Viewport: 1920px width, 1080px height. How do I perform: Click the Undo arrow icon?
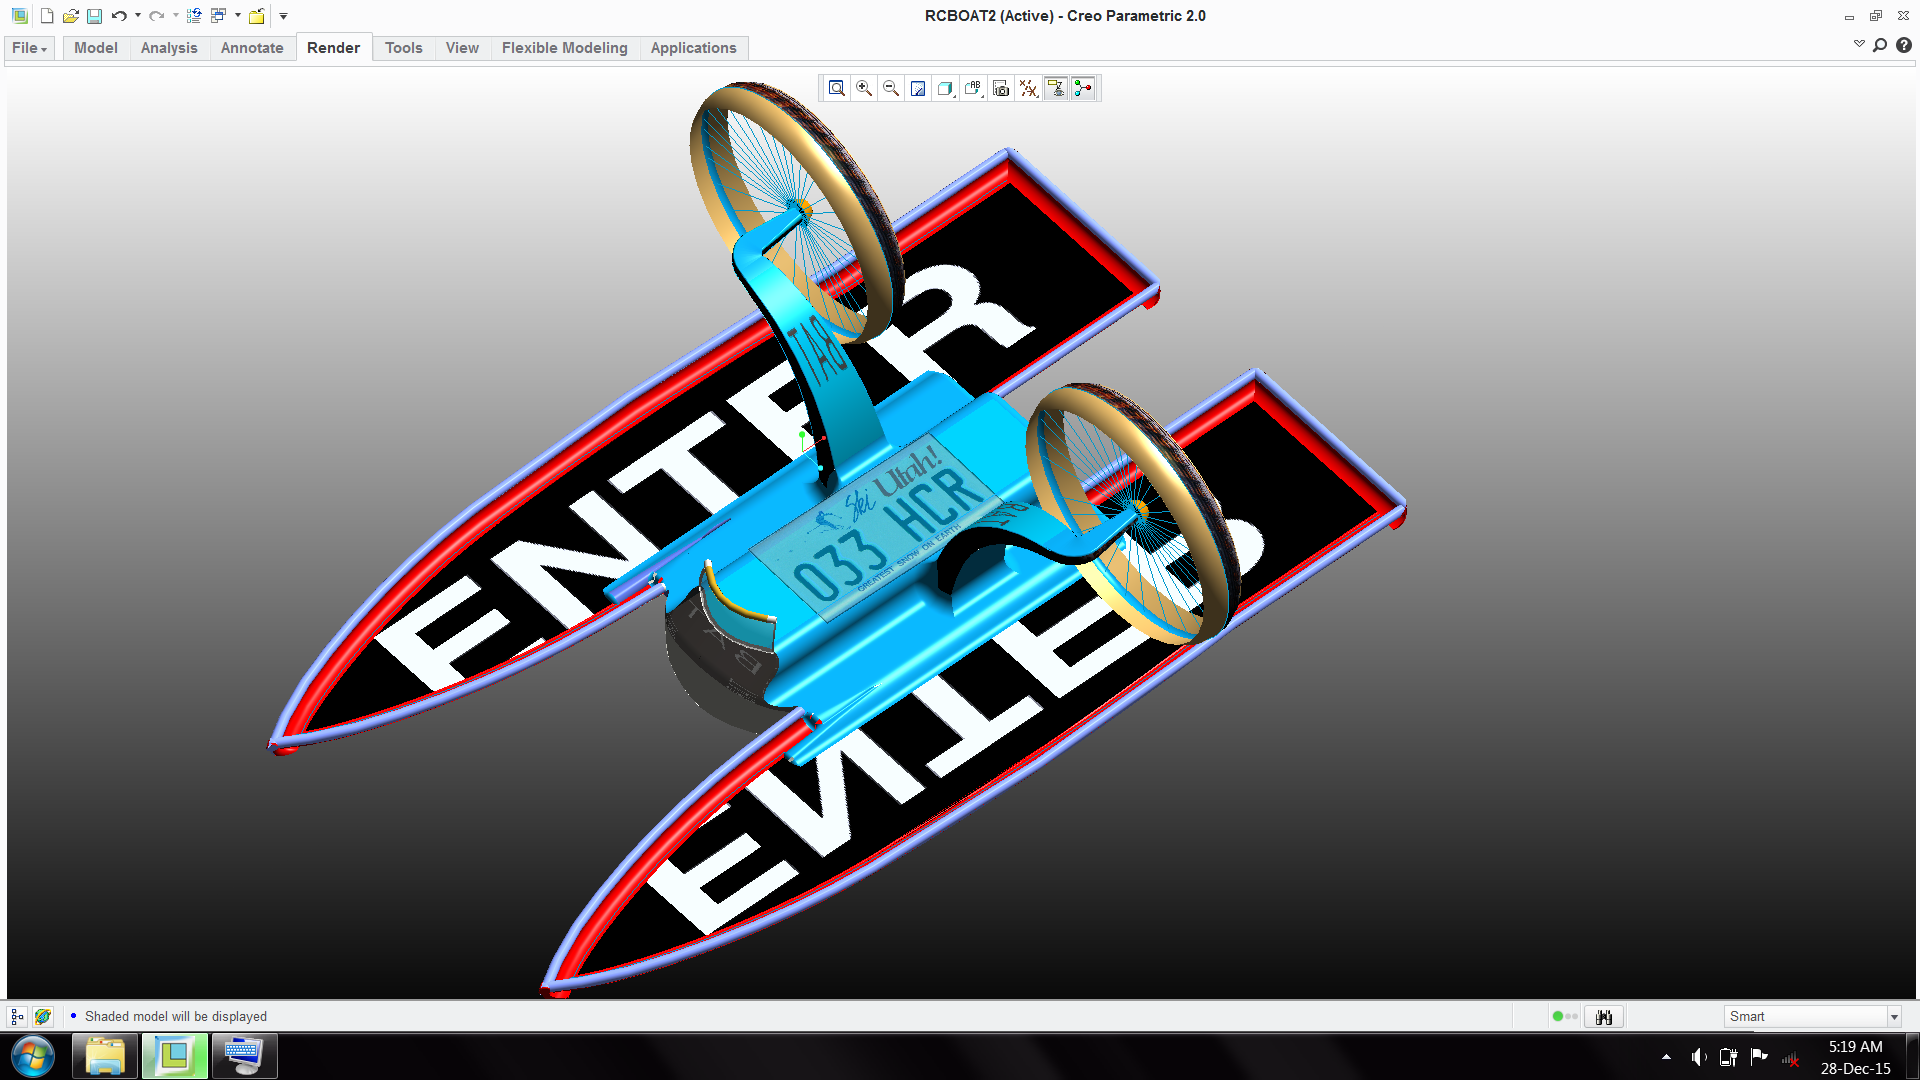119,16
